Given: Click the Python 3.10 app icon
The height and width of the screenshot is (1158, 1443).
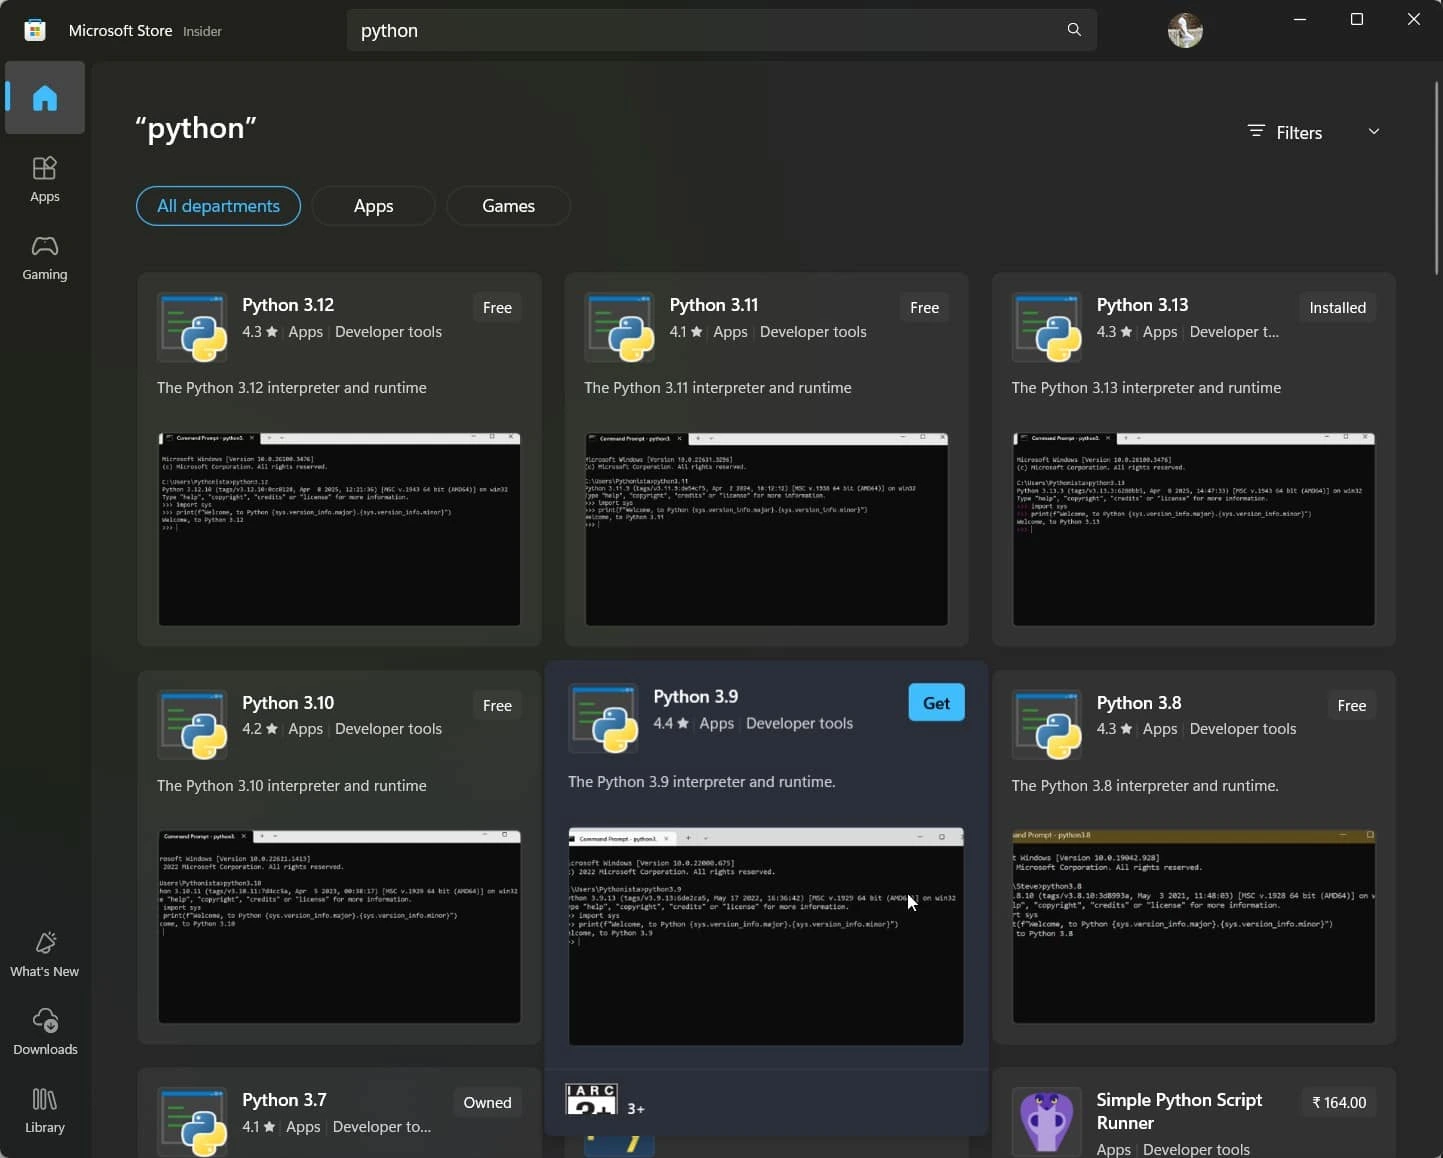Looking at the screenshot, I should pos(192,725).
